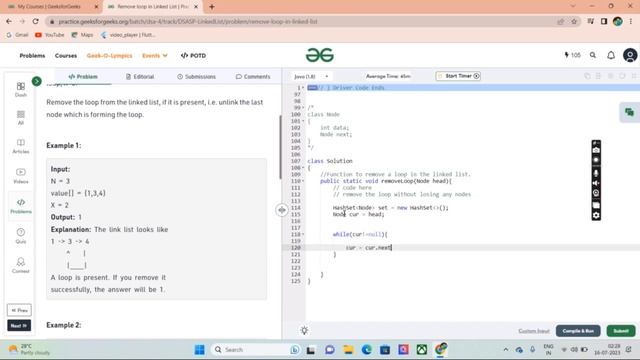Open Courses in the top menu
Image resolution: width=640 pixels, height=360 pixels.
[x=66, y=56]
